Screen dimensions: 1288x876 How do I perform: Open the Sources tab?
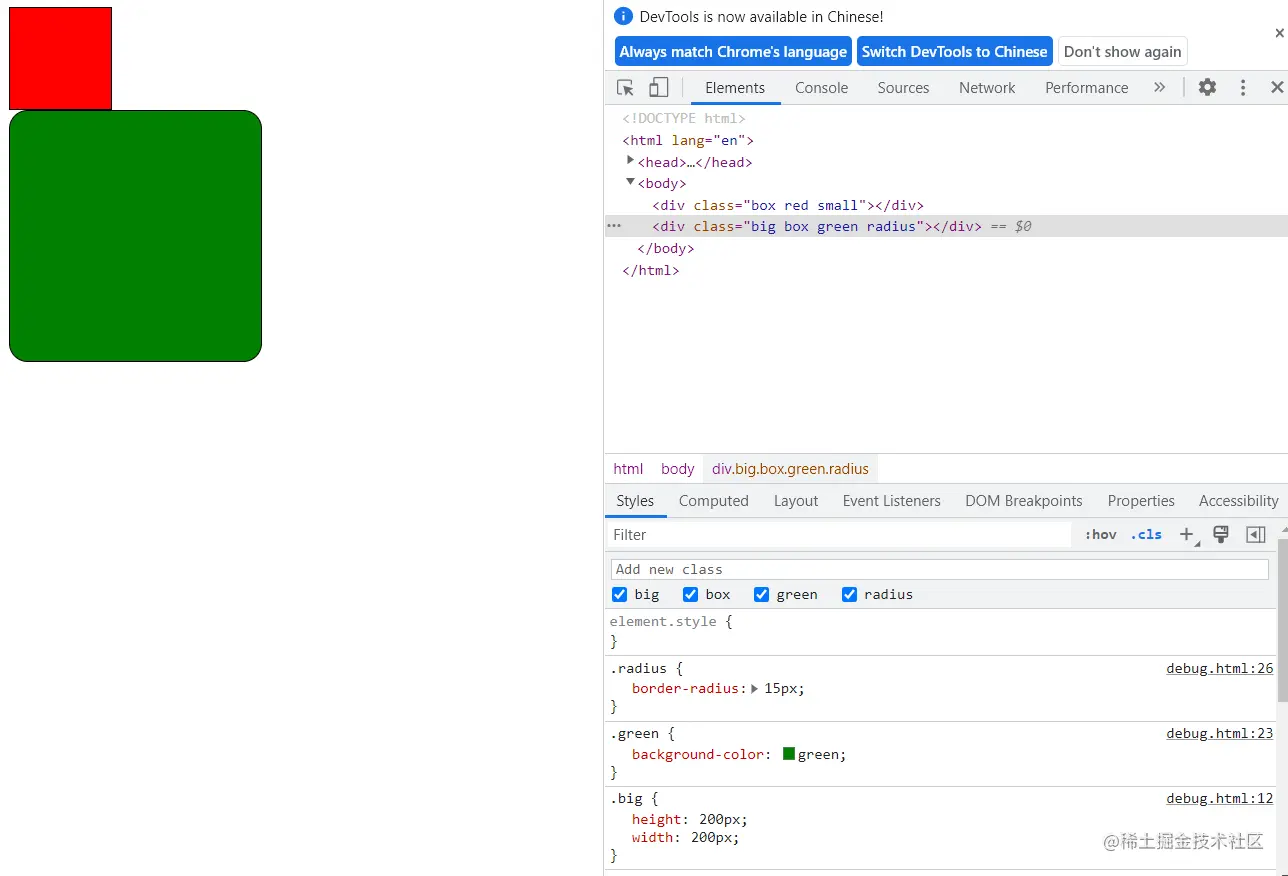click(x=904, y=88)
